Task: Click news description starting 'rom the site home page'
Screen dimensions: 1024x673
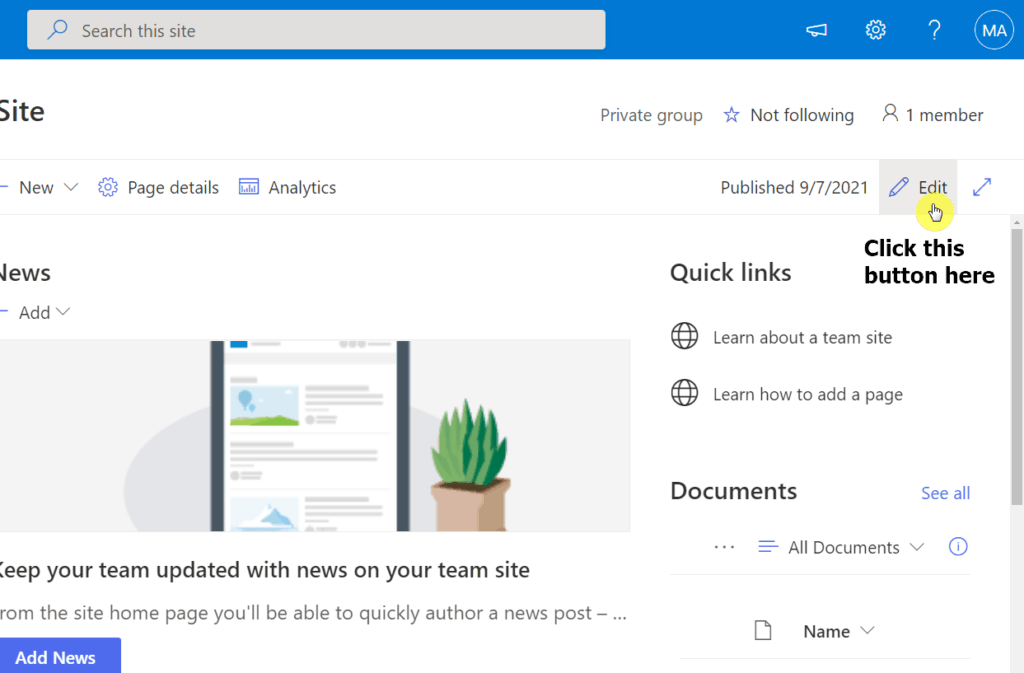Action: point(313,613)
